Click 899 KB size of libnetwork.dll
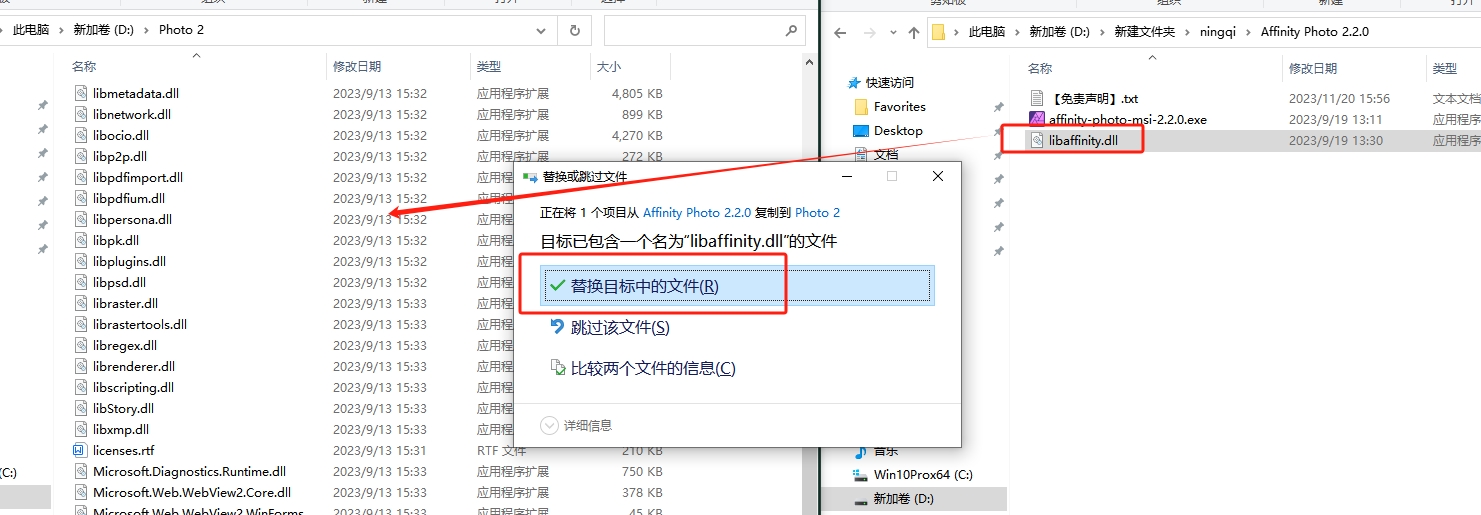The width and height of the screenshot is (1481, 515). pyautogui.click(x=643, y=114)
